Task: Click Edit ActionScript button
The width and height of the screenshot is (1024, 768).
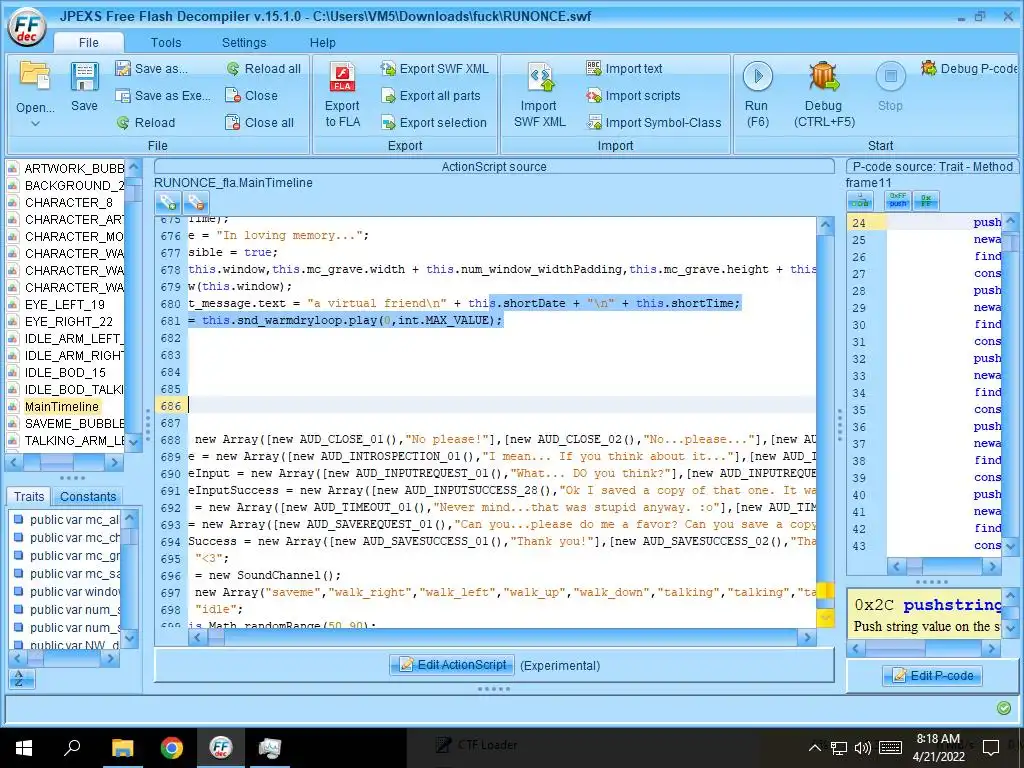Action: coord(452,665)
